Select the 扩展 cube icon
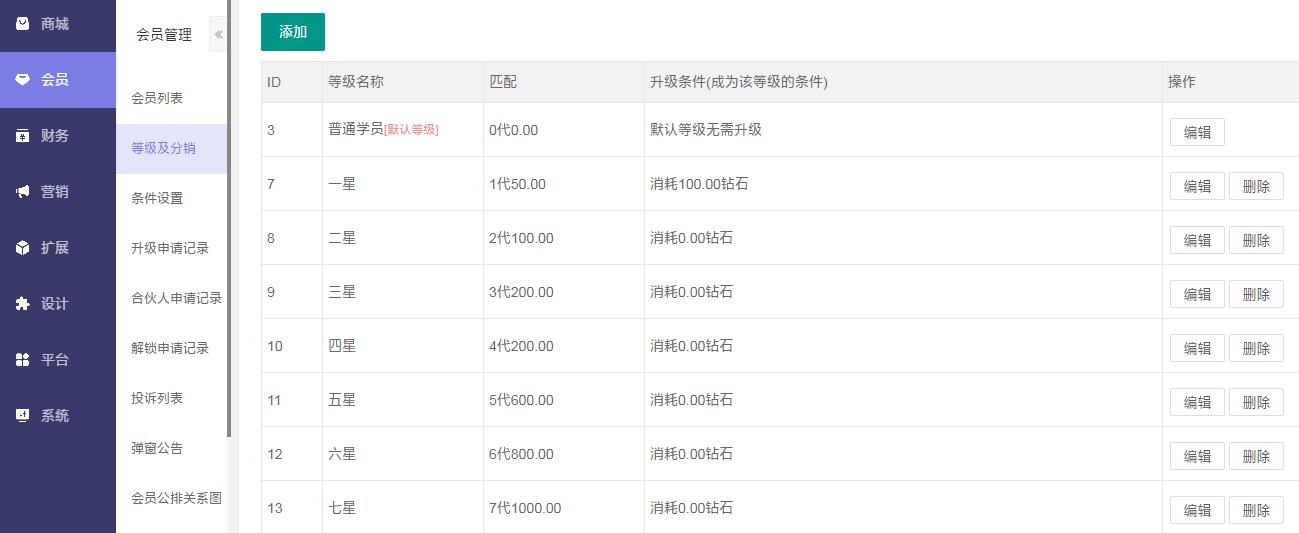The image size is (1299, 533). 22,248
